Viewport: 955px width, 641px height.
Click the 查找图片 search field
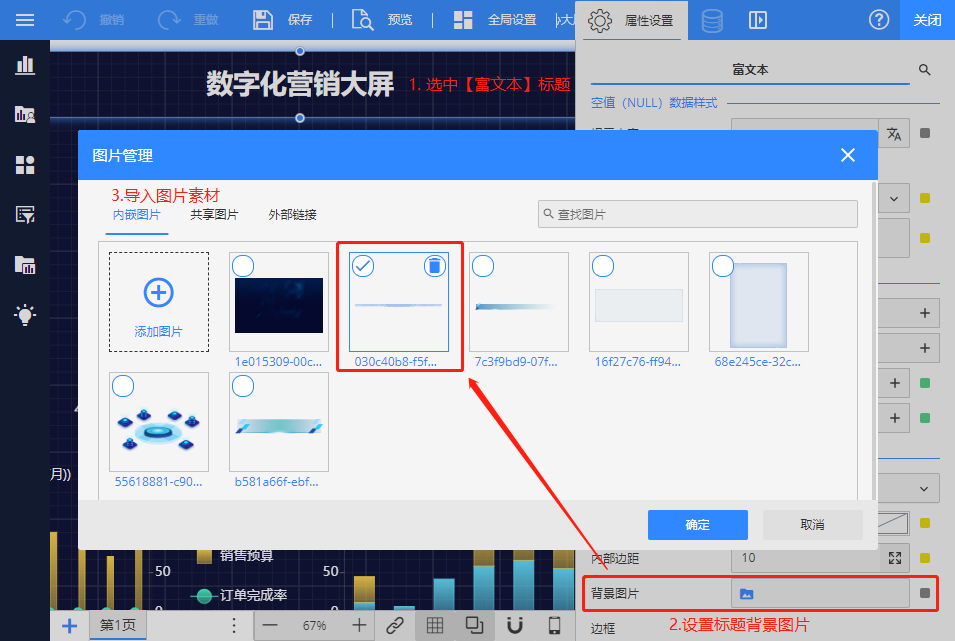tap(697, 214)
